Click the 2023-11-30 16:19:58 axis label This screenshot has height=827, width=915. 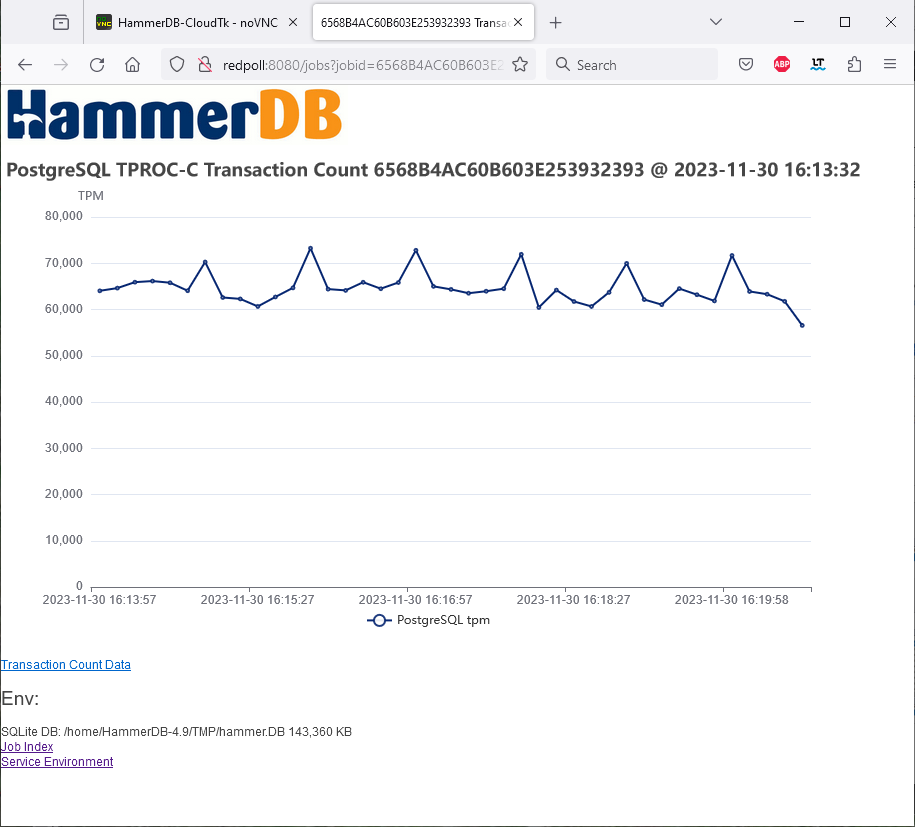732,600
